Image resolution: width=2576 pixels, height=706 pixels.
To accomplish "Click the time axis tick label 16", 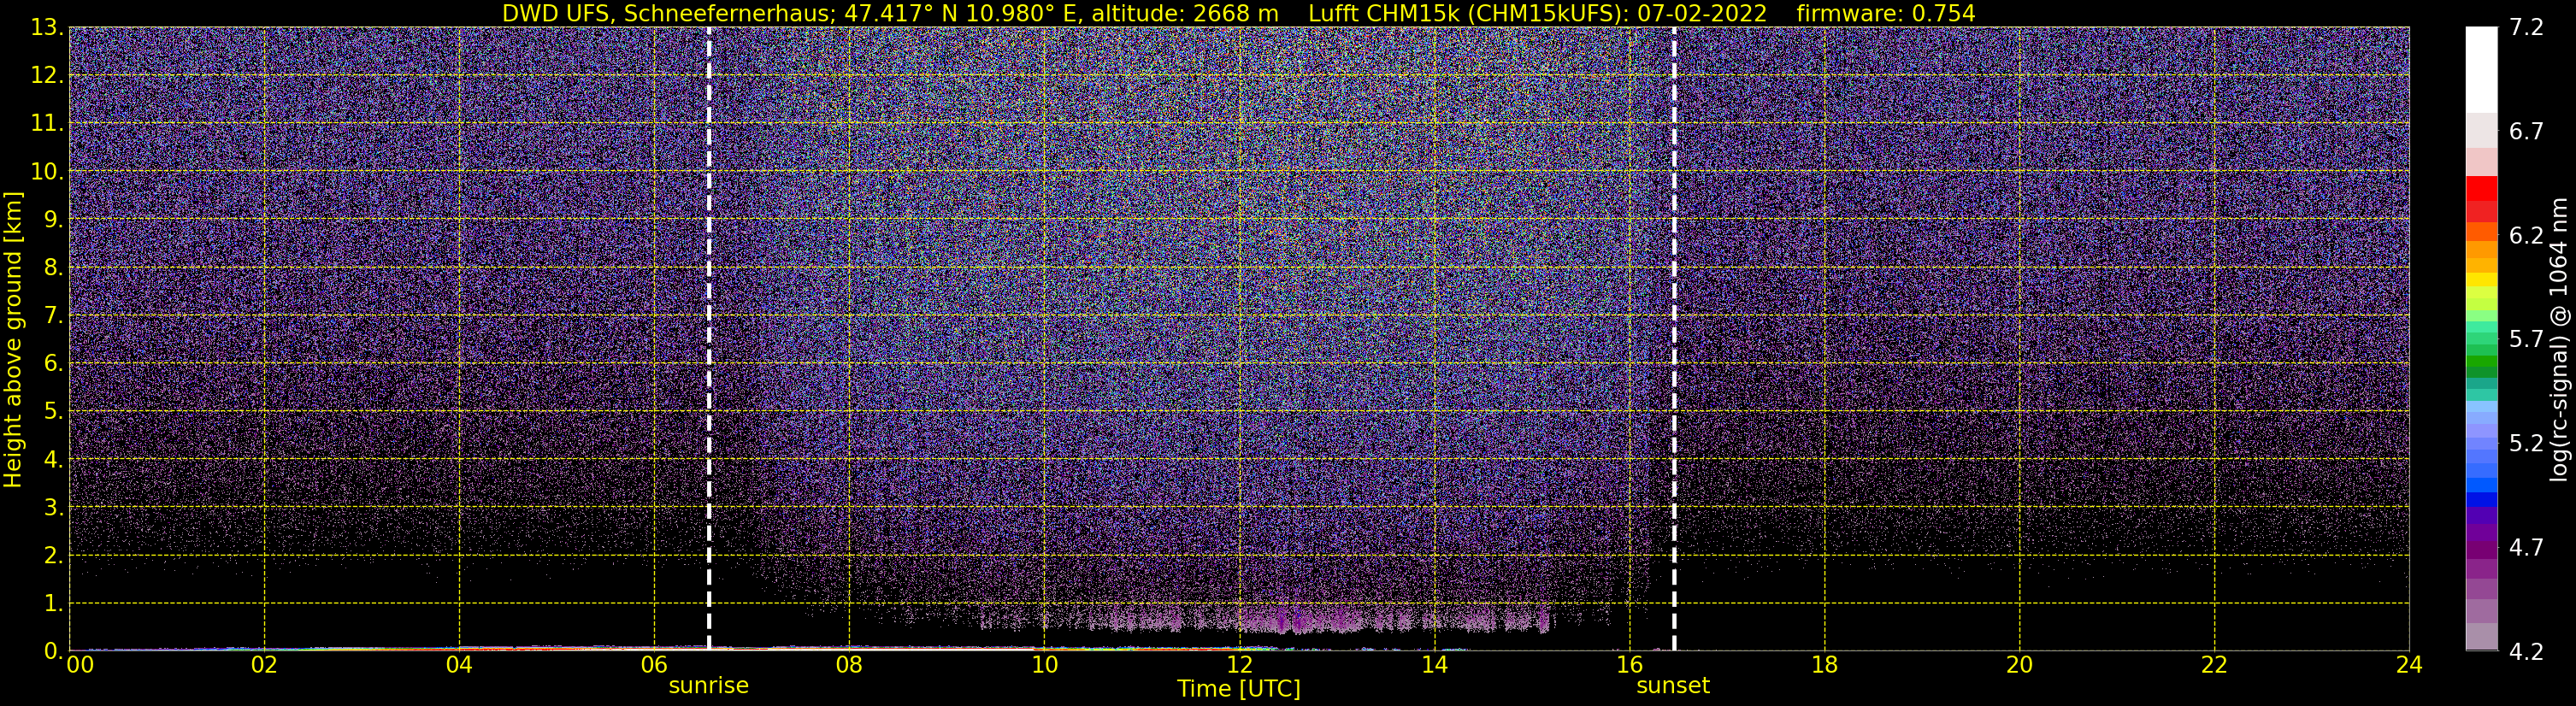I will [1629, 665].
